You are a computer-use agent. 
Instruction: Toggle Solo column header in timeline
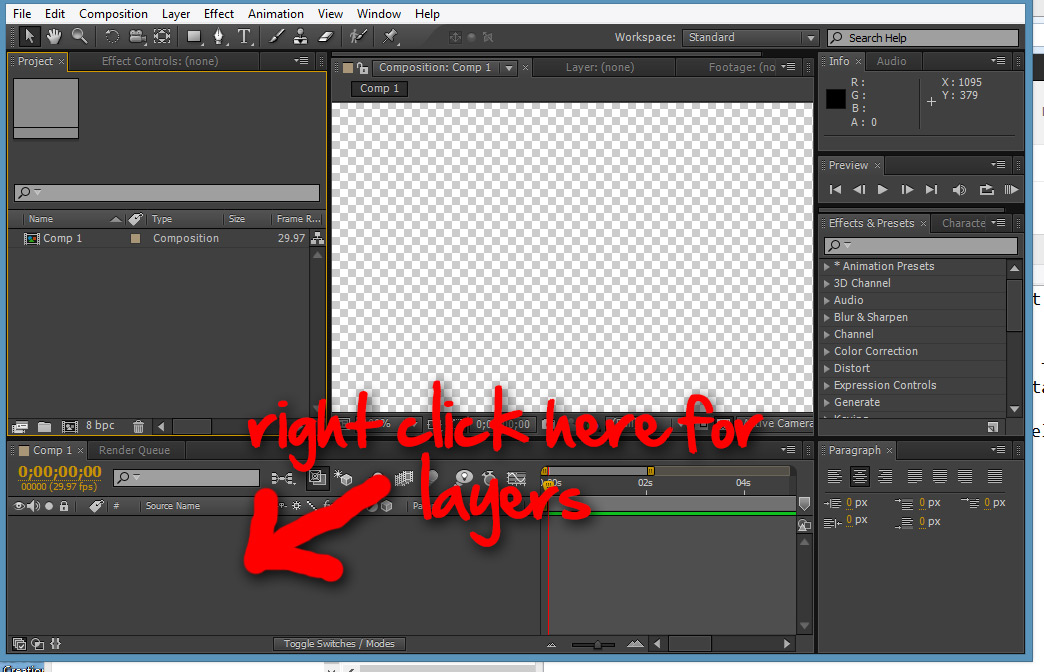point(49,506)
